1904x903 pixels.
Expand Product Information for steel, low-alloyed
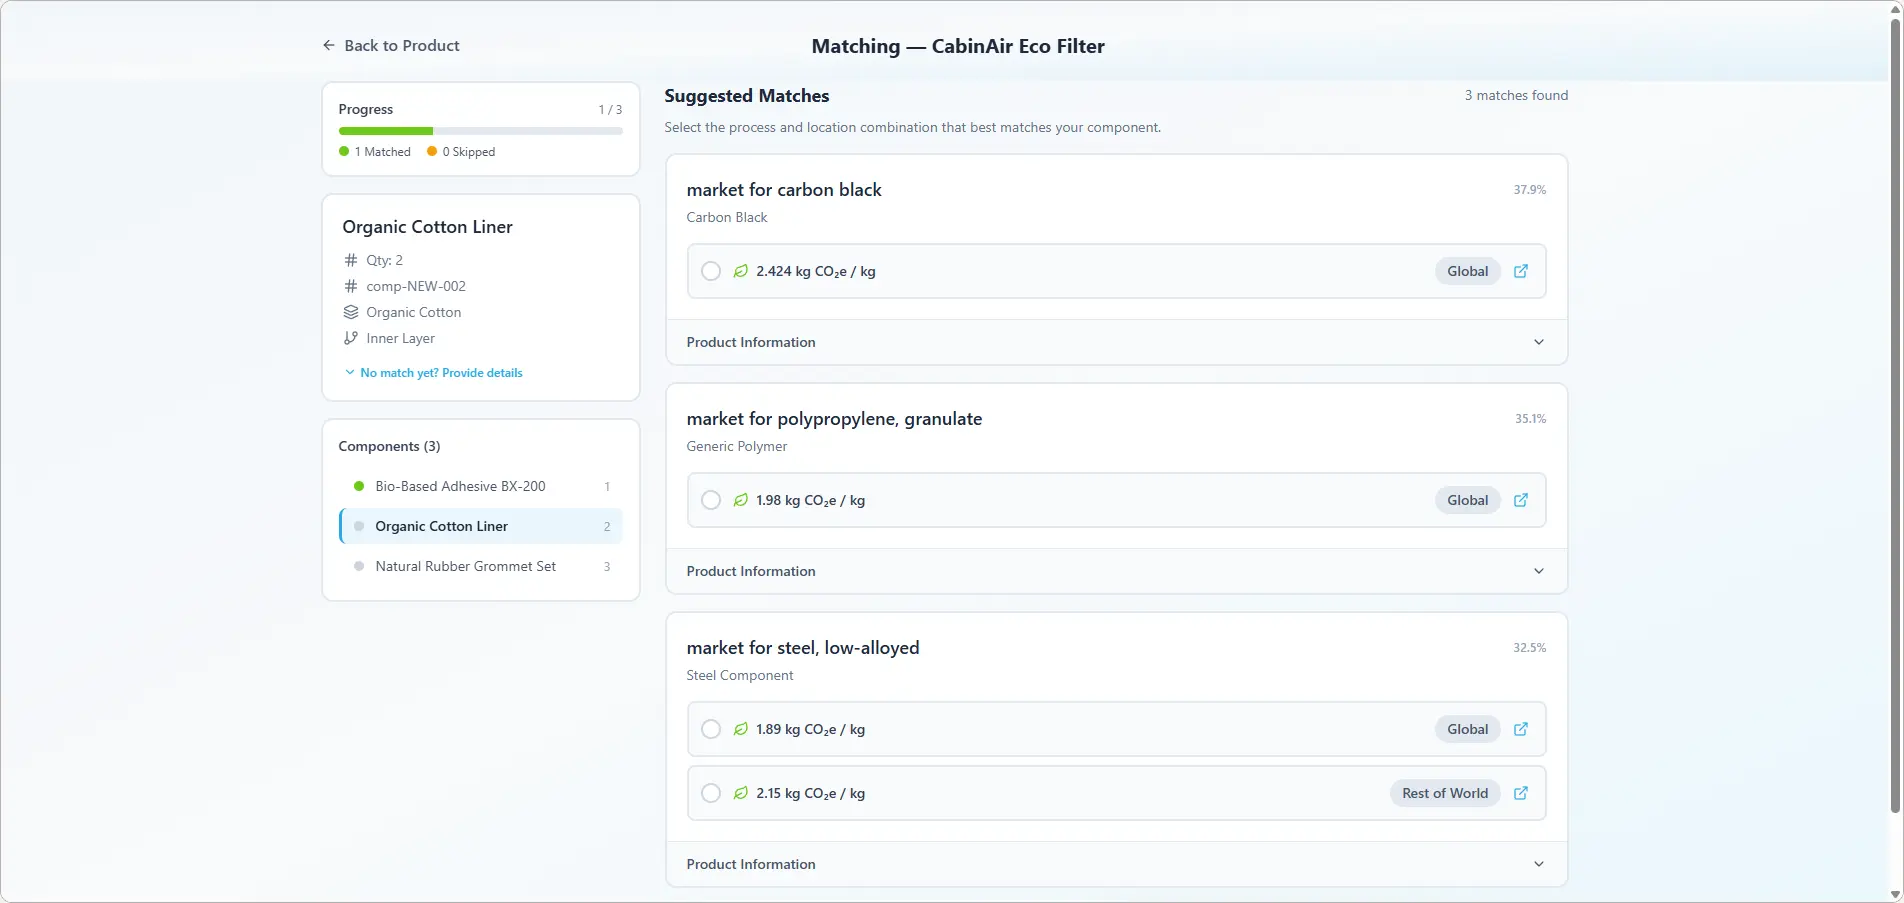click(x=1115, y=864)
